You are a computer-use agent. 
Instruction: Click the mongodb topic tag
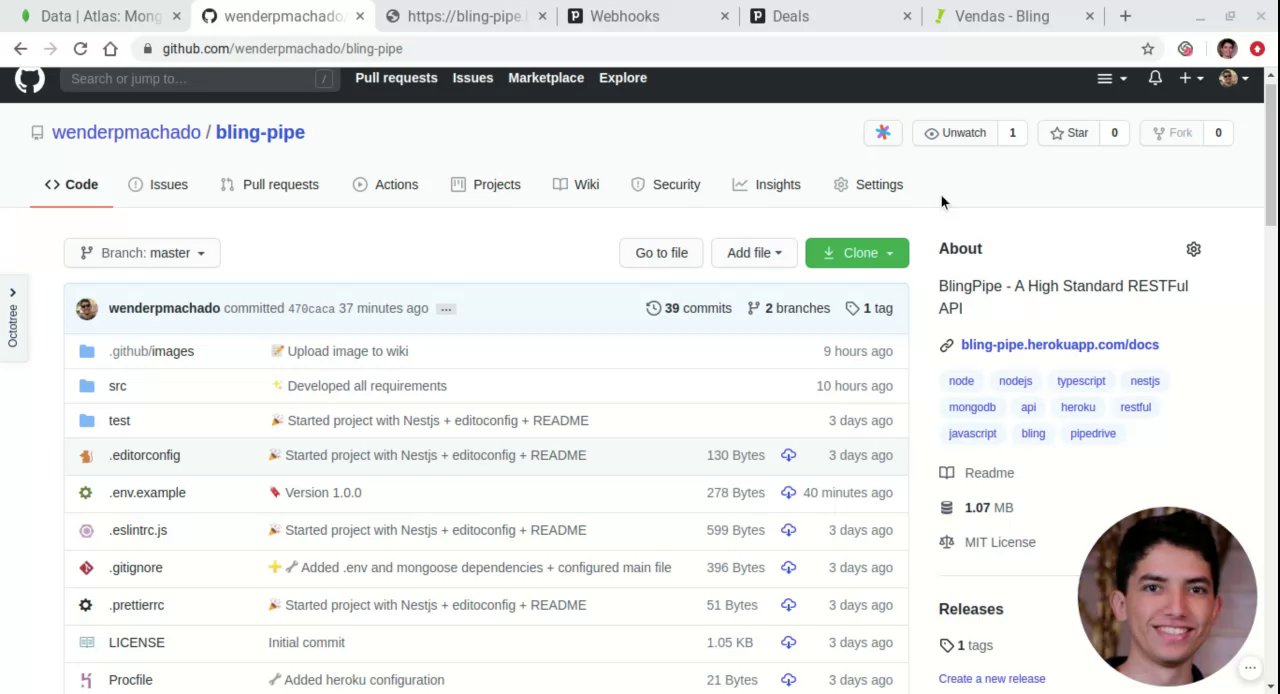[972, 407]
